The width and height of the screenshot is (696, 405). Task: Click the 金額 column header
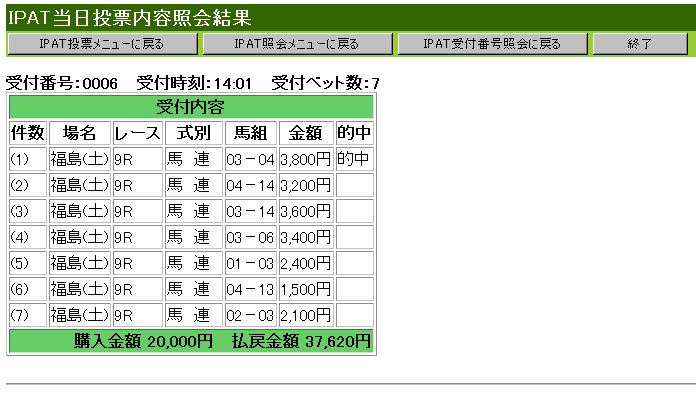(x=306, y=133)
